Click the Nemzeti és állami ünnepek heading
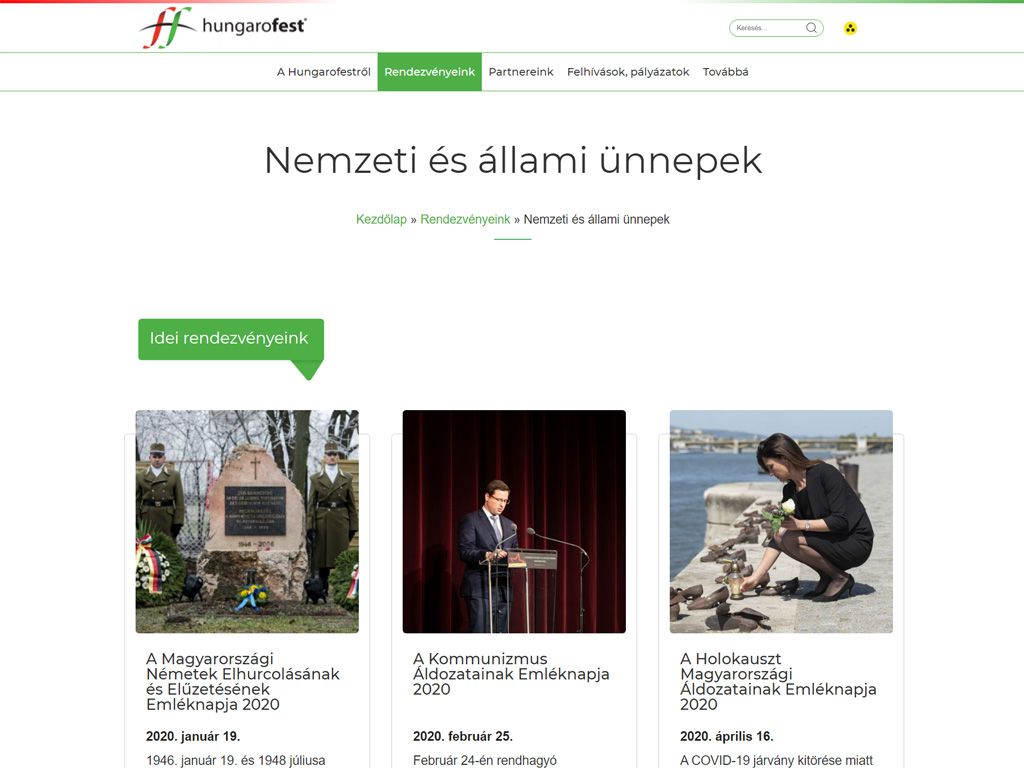 (513, 160)
